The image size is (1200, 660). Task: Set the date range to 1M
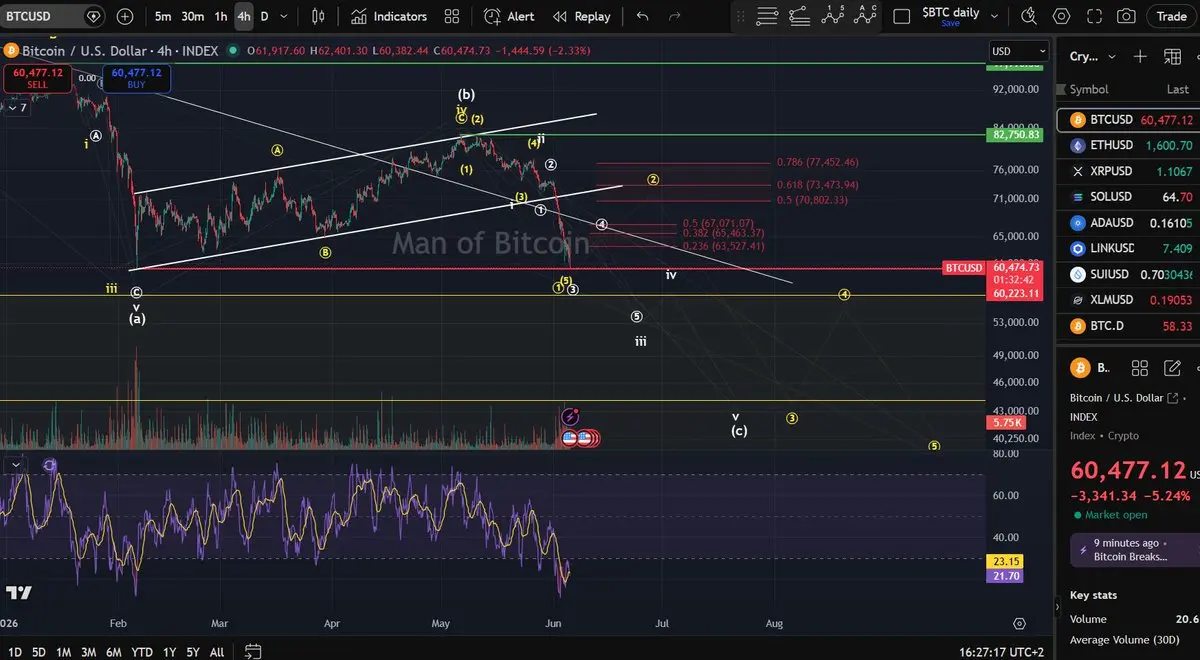[63, 652]
